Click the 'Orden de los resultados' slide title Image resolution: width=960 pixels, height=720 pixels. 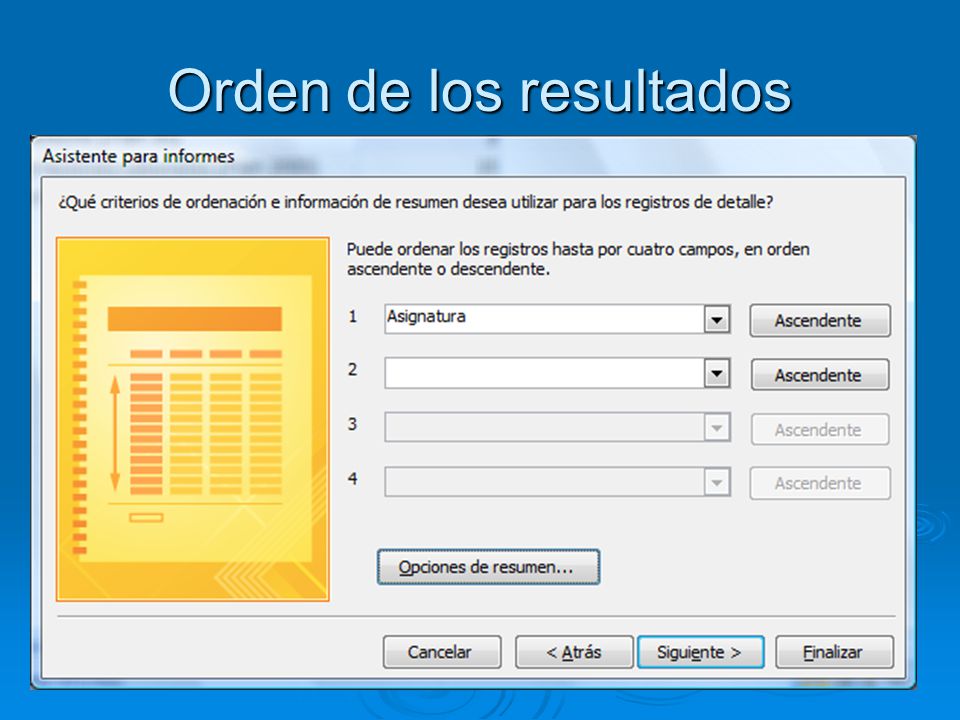tap(480, 91)
